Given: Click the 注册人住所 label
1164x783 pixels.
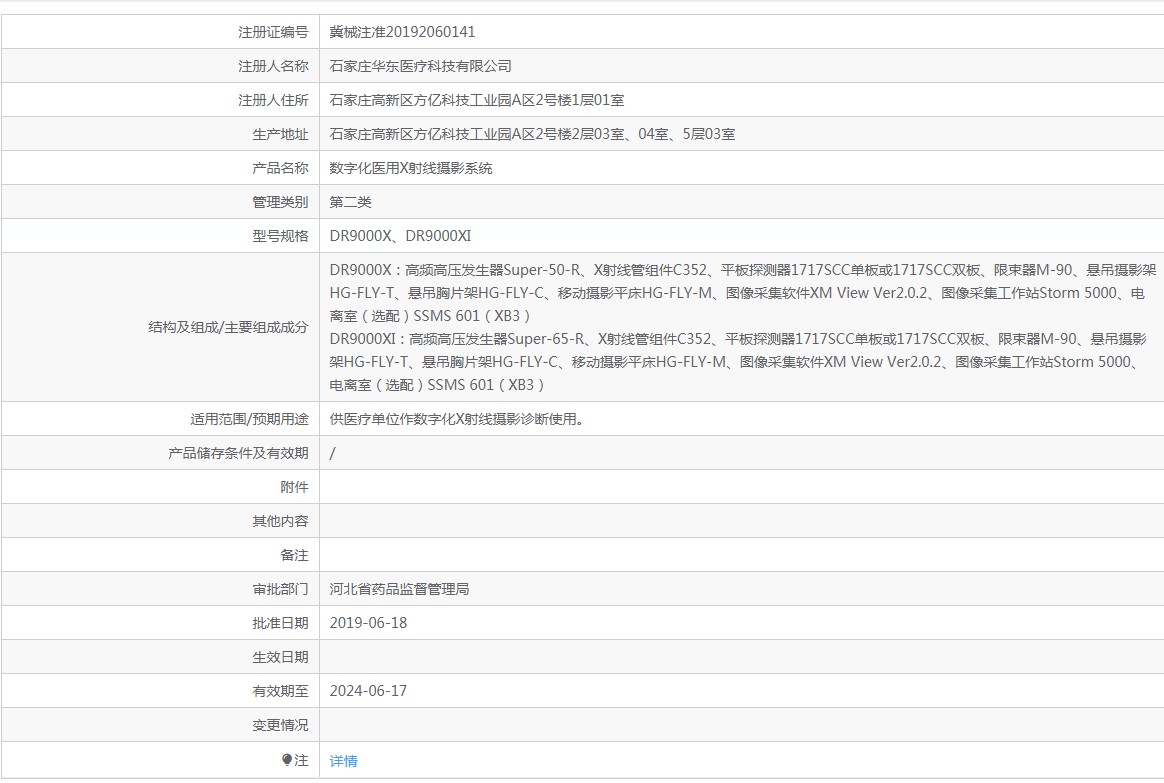Looking at the screenshot, I should pyautogui.click(x=273, y=100).
